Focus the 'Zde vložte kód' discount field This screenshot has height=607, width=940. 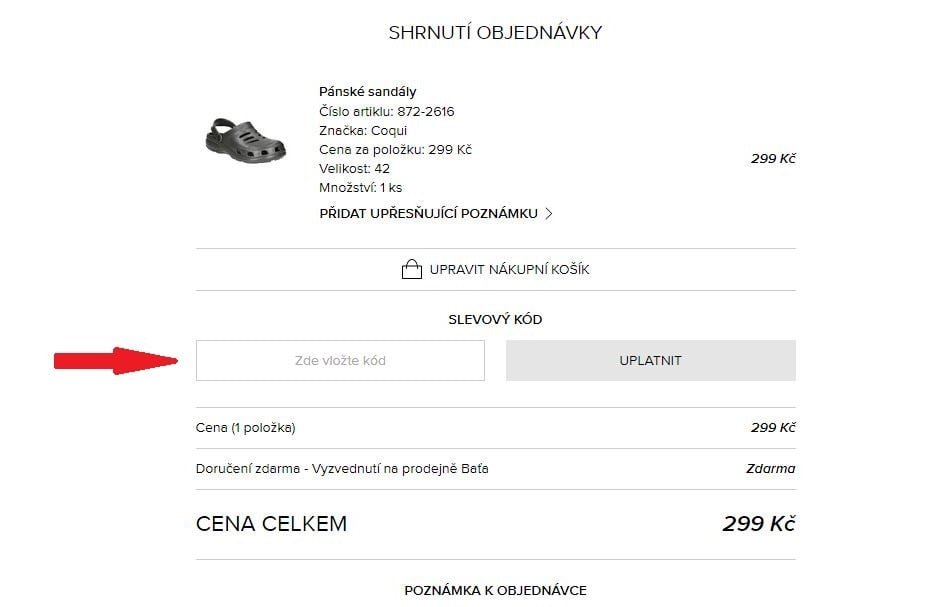click(x=340, y=360)
